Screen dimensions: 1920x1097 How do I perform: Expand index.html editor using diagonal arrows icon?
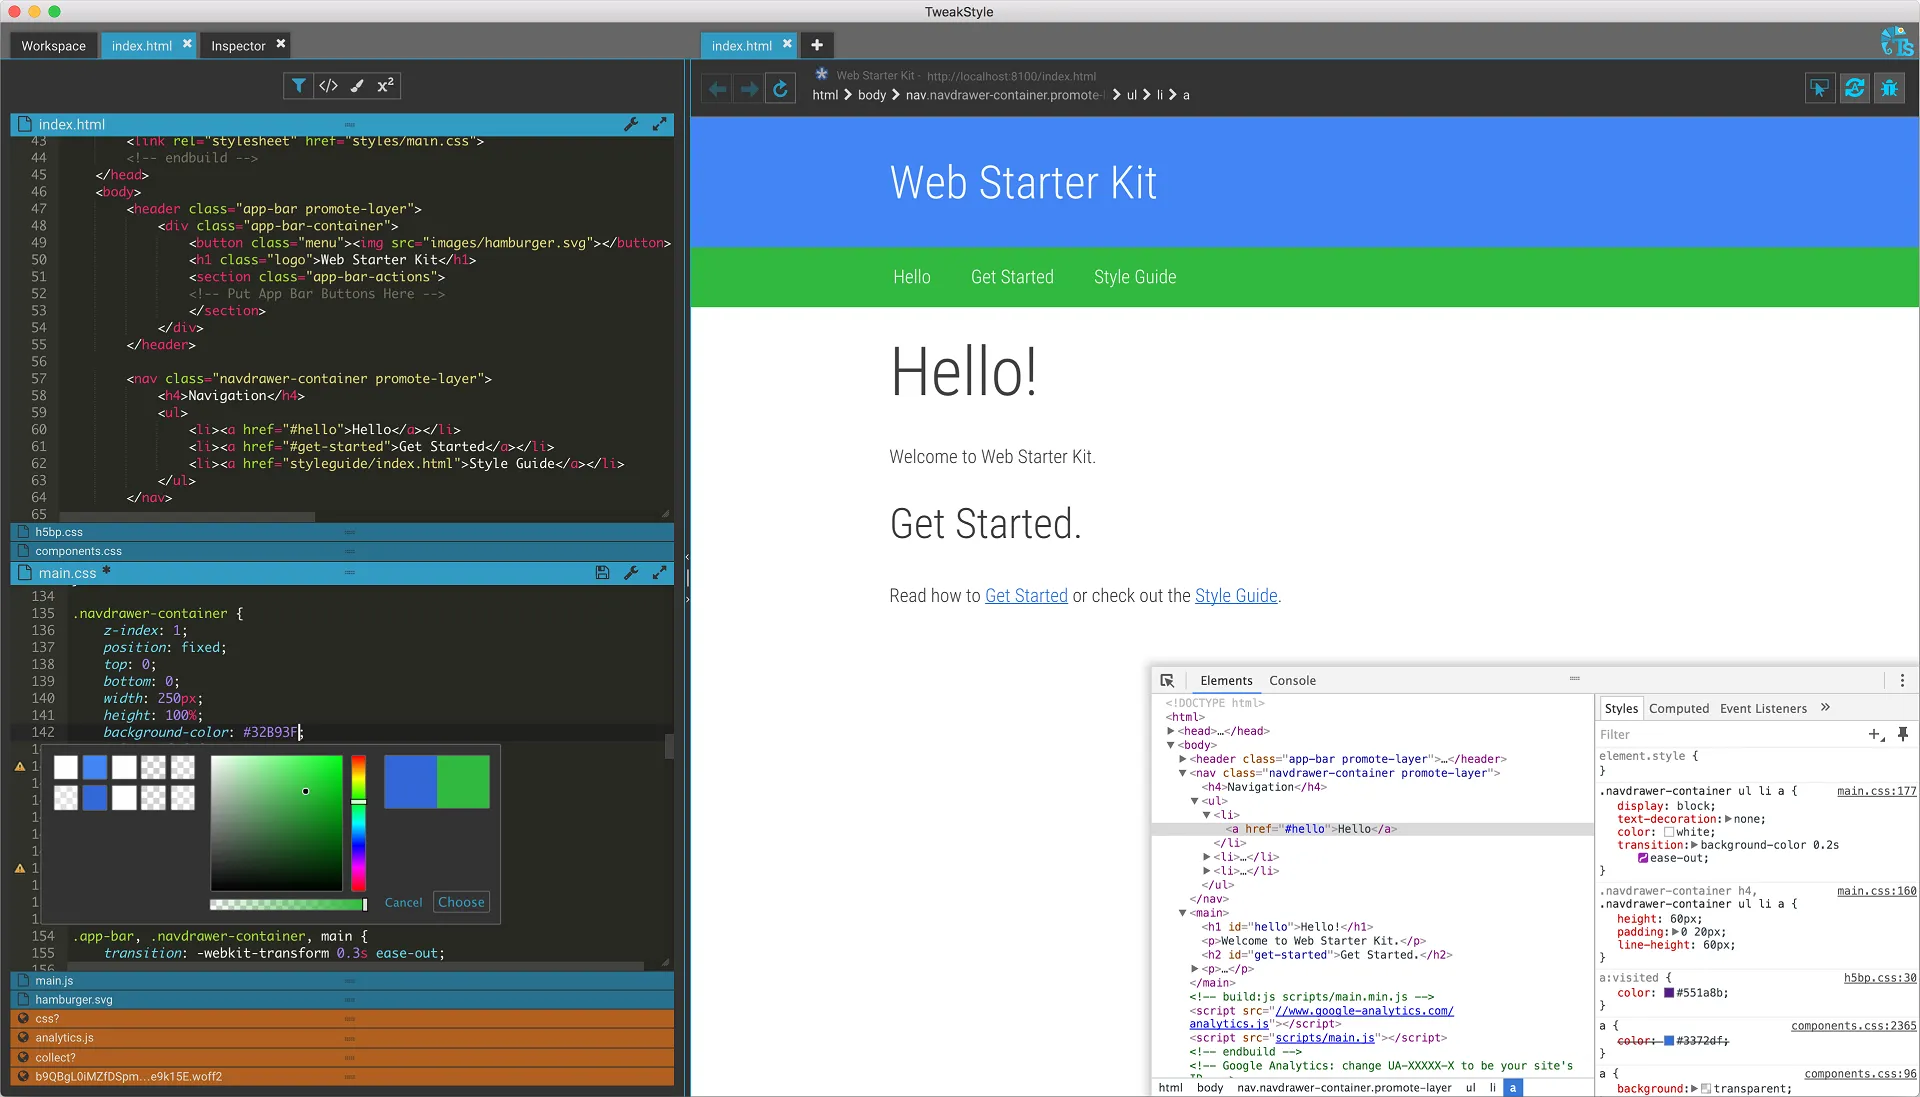pos(660,124)
